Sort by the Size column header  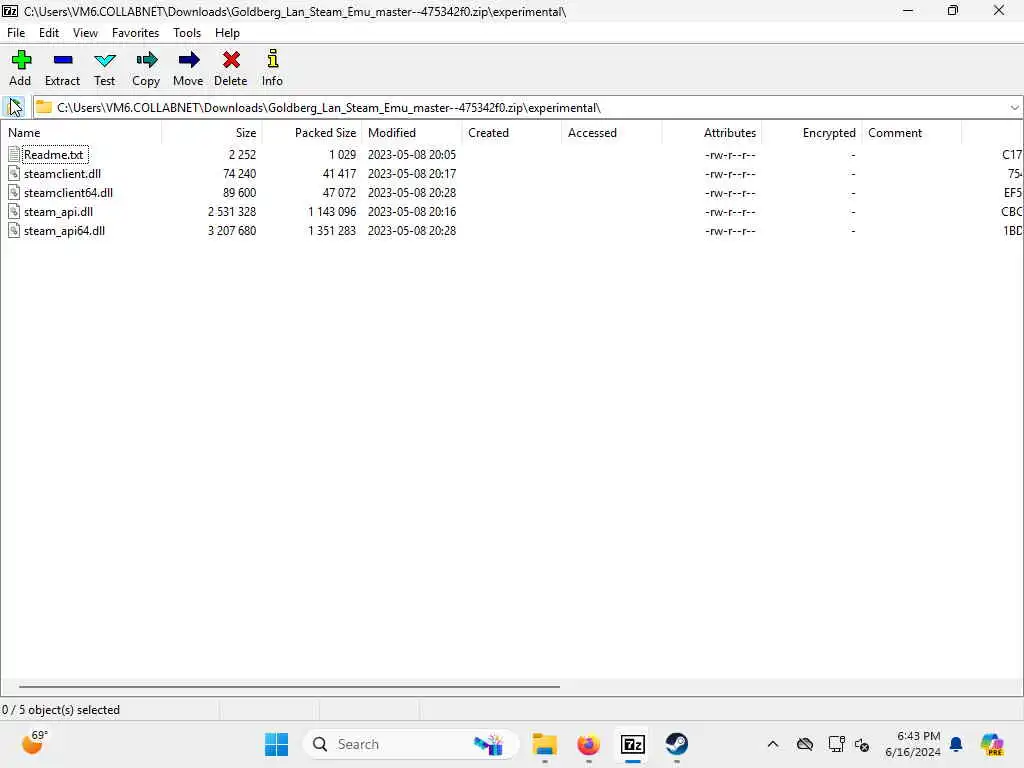tap(212, 133)
